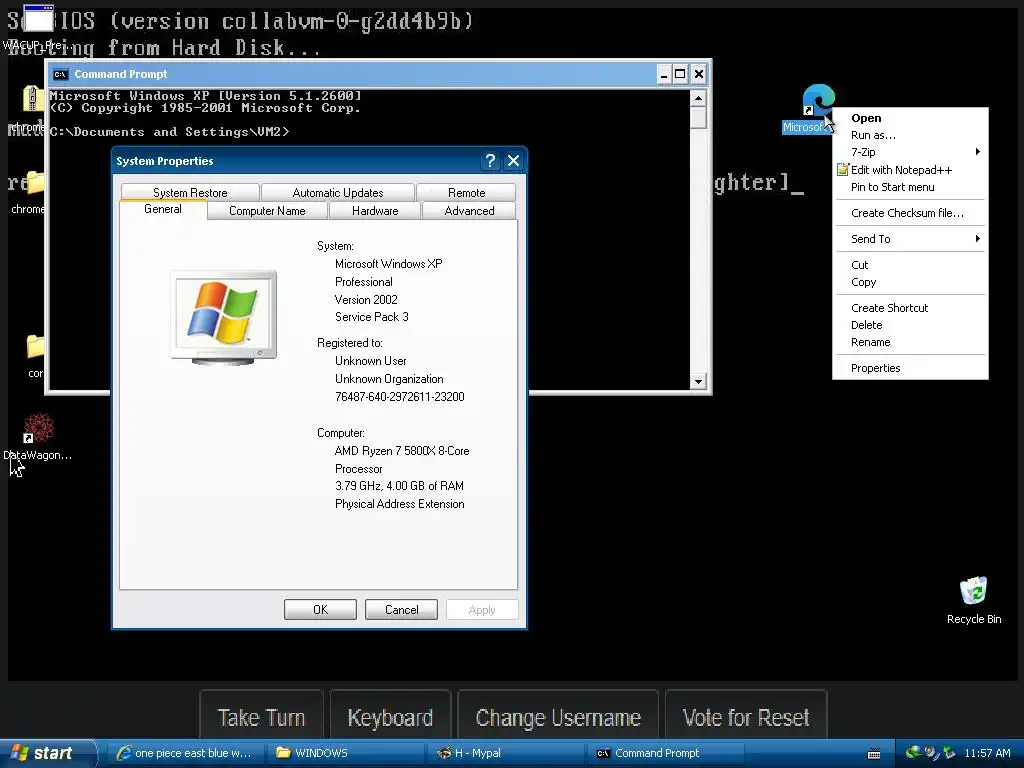The height and width of the screenshot is (768, 1024).
Task: Choose Copy from the context menu
Action: point(910,282)
